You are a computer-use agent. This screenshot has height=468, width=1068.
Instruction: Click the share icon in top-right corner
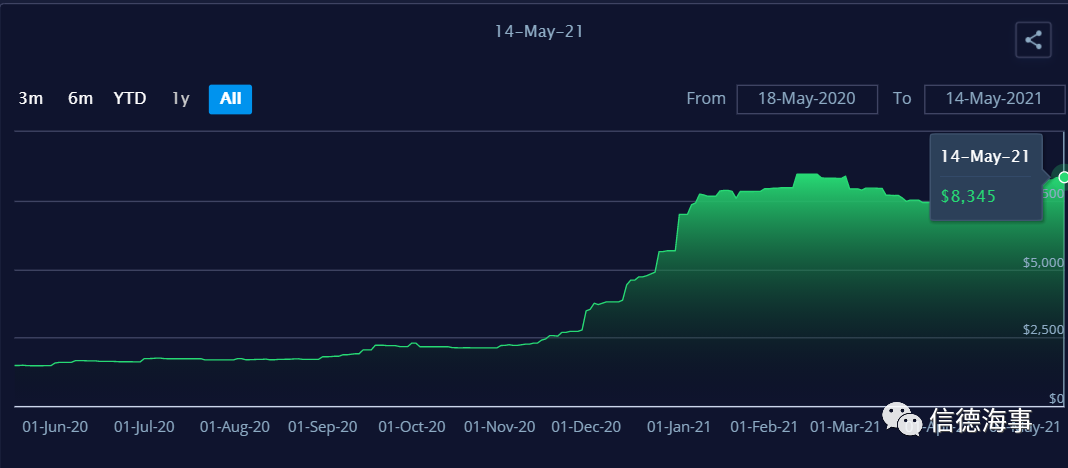[x=1033, y=41]
